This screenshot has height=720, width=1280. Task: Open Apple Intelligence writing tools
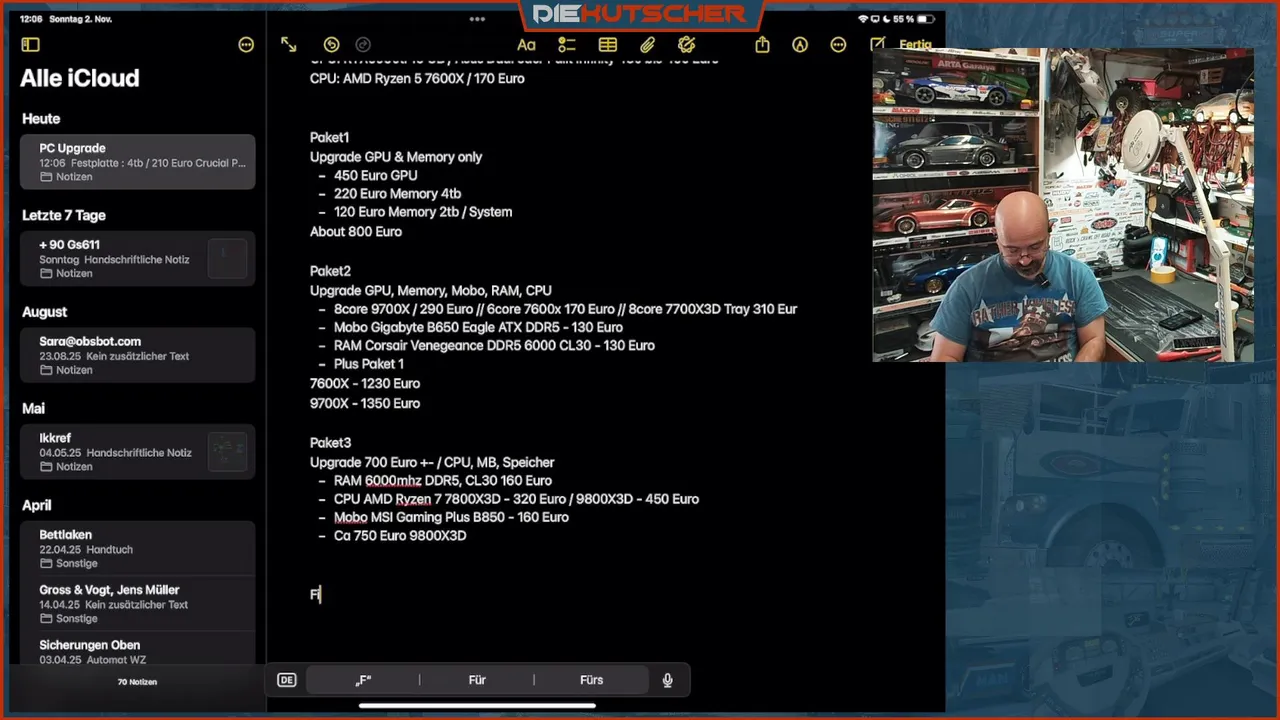click(686, 45)
